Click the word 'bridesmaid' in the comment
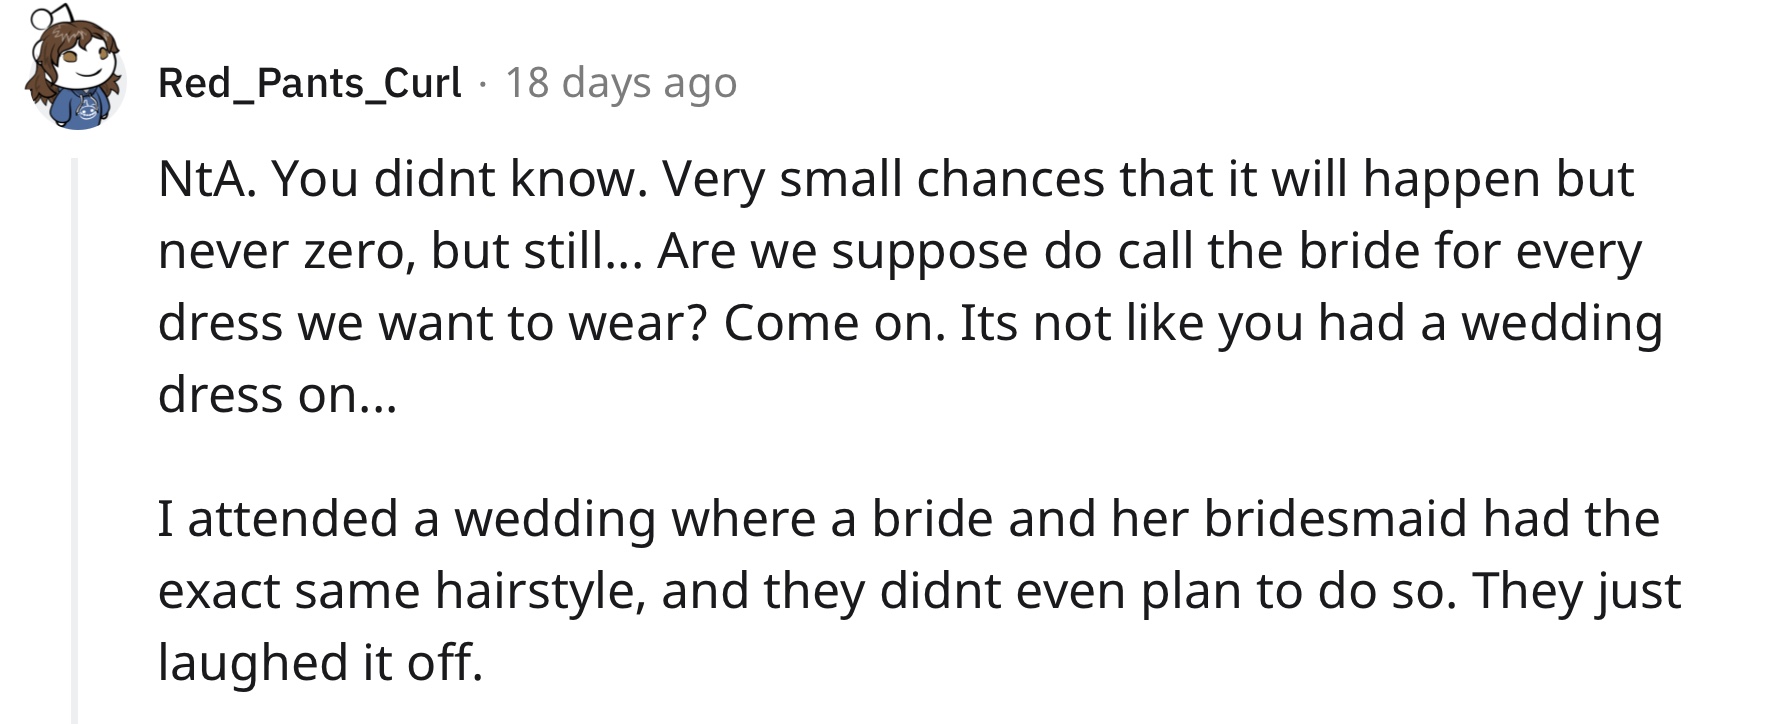The height and width of the screenshot is (724, 1766). point(1335,519)
